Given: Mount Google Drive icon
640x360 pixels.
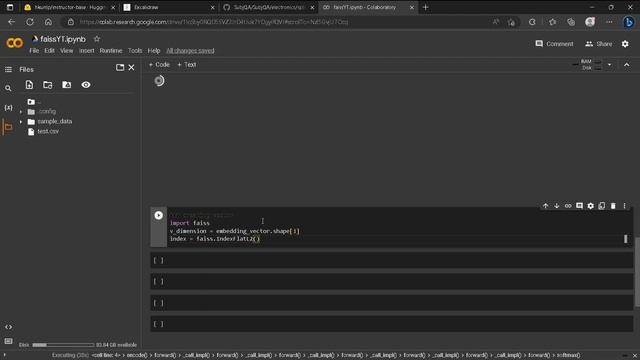Looking at the screenshot, I should pyautogui.click(x=67, y=84).
